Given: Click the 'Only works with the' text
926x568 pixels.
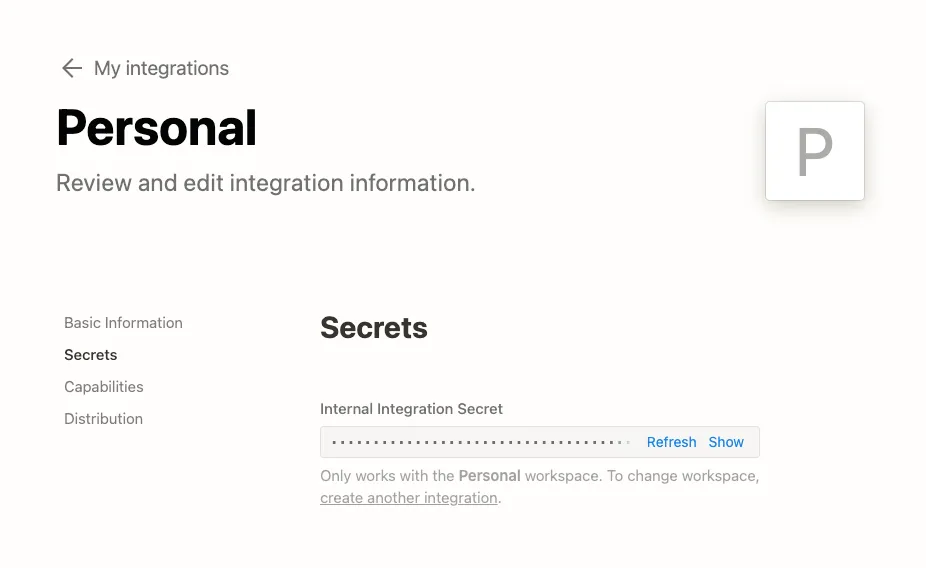Looking at the screenshot, I should click(x=386, y=476).
